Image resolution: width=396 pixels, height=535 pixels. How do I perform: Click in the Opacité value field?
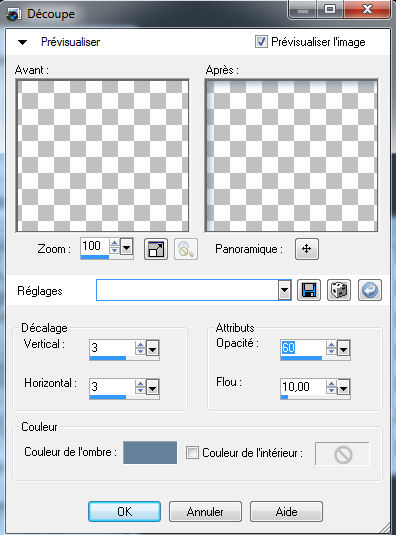(303, 348)
